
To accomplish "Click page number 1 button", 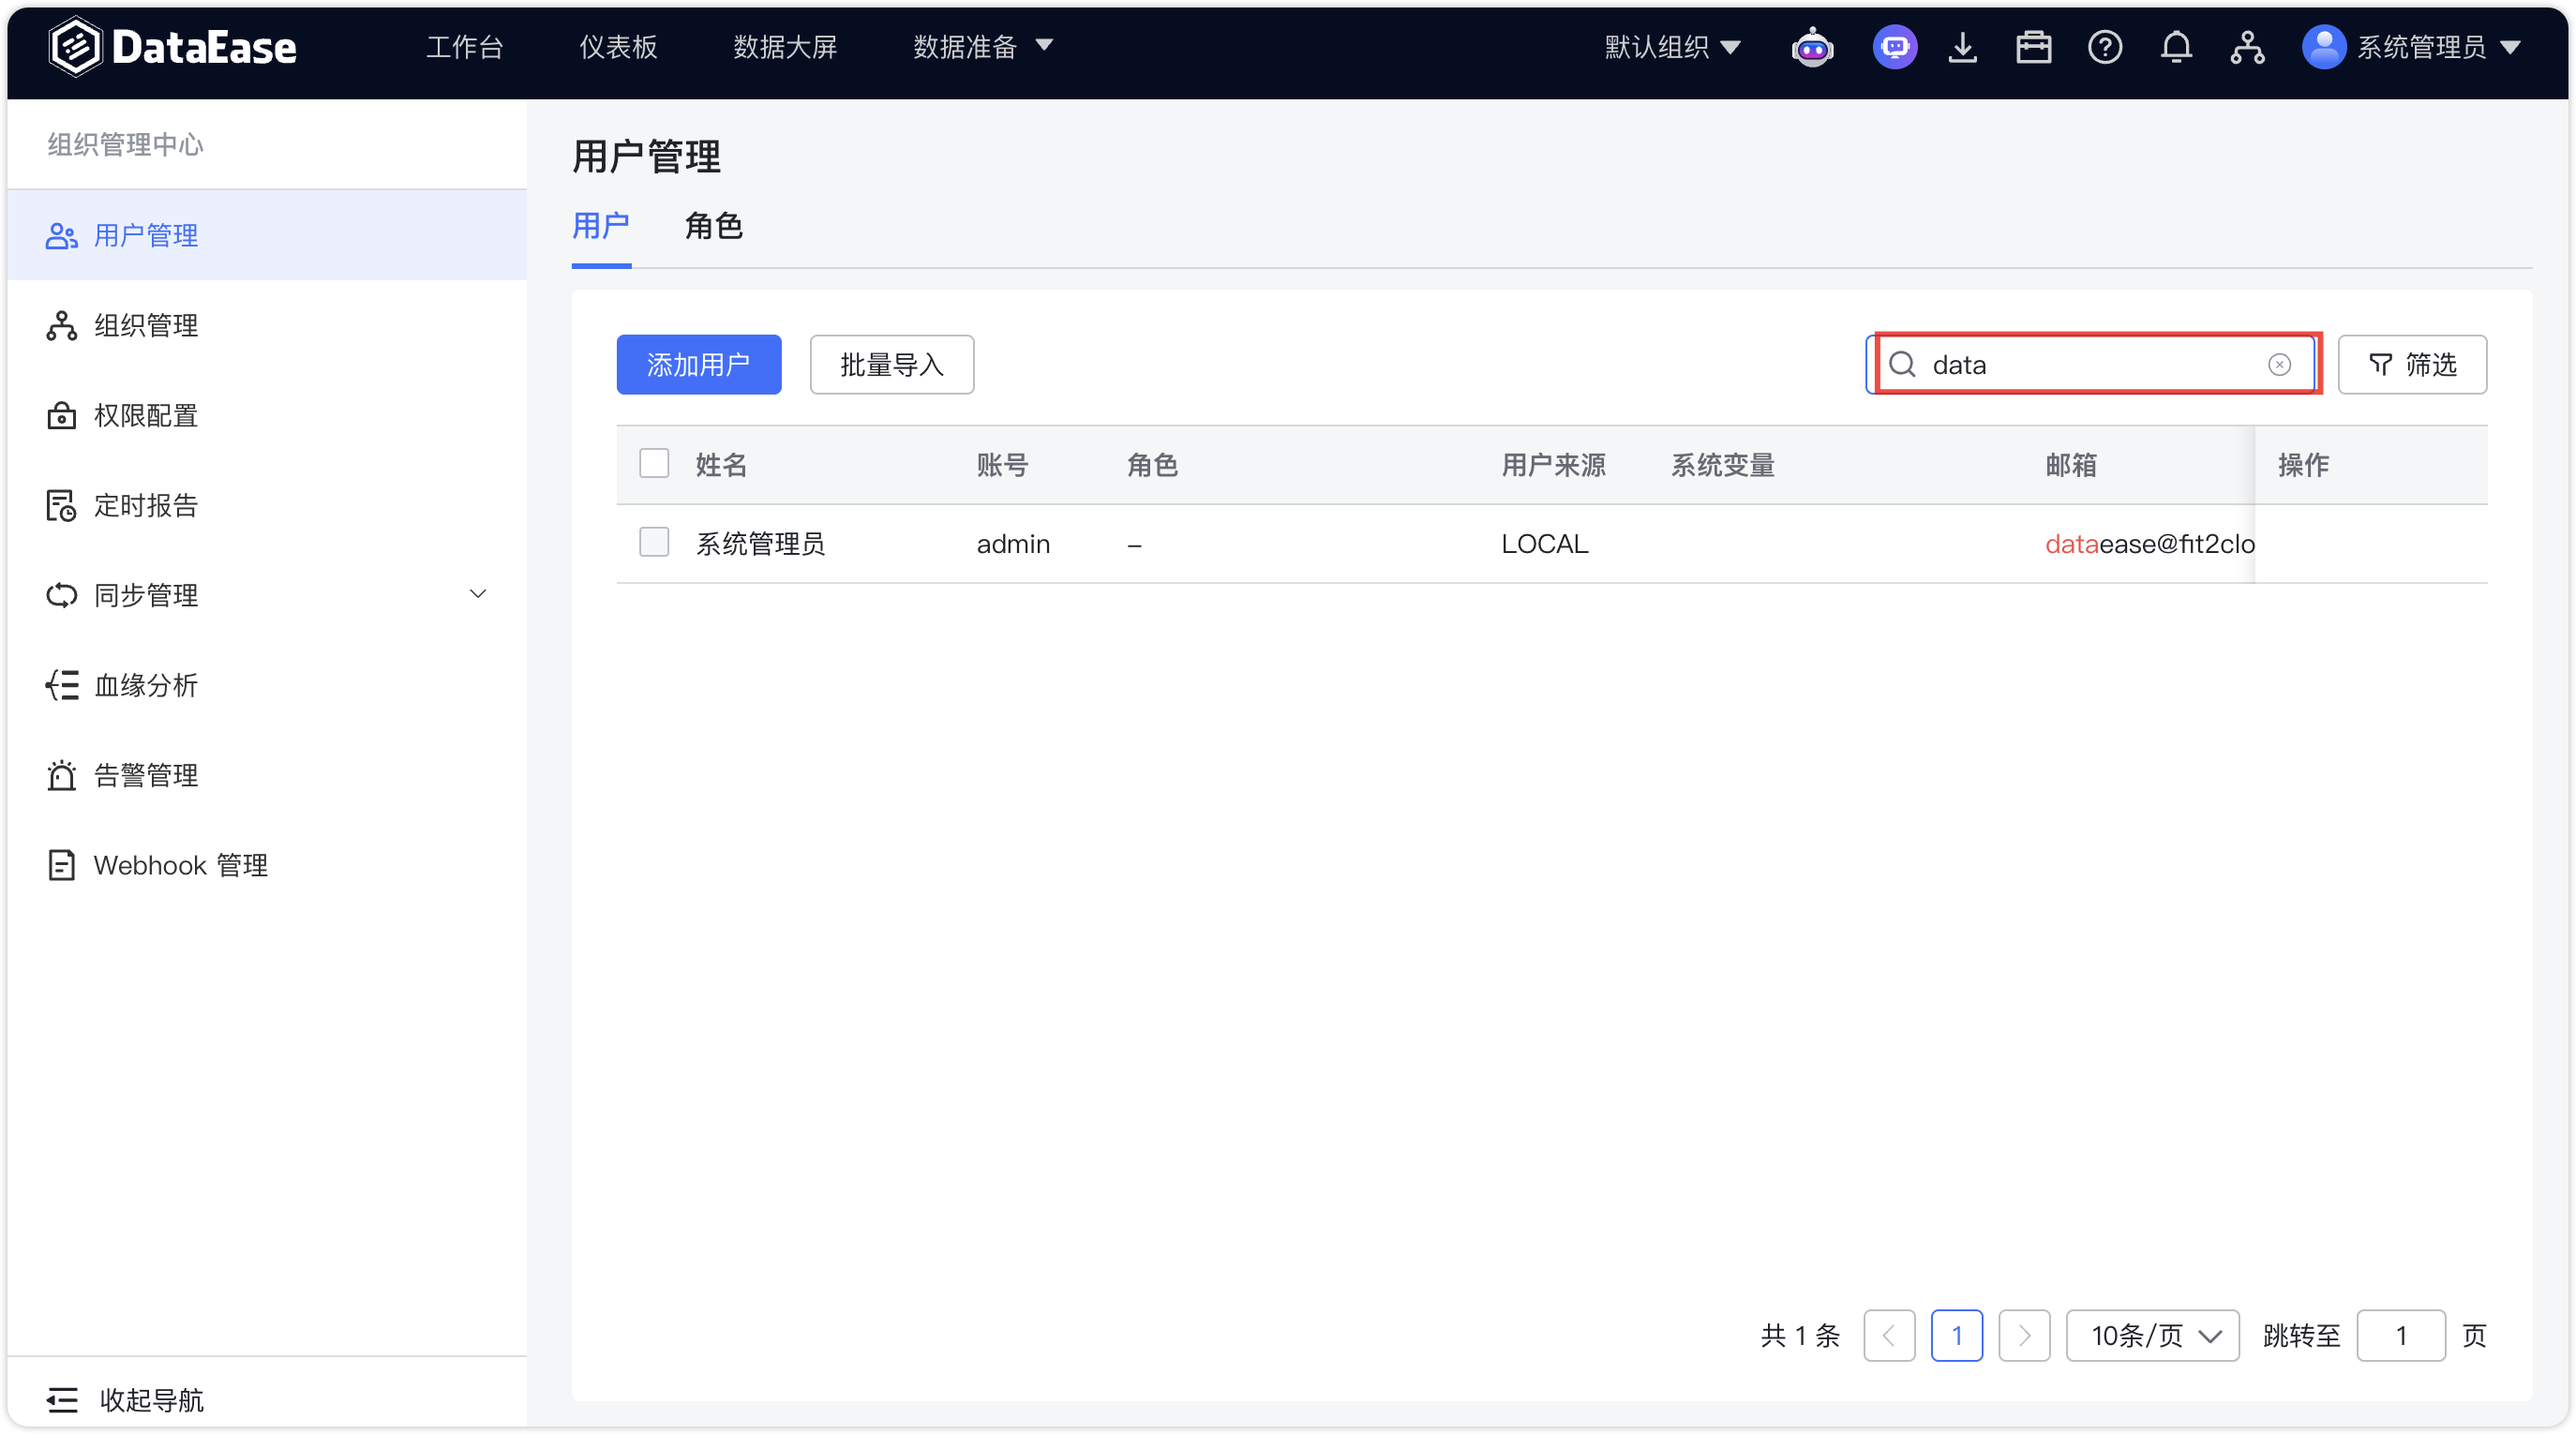I will coord(1957,1335).
